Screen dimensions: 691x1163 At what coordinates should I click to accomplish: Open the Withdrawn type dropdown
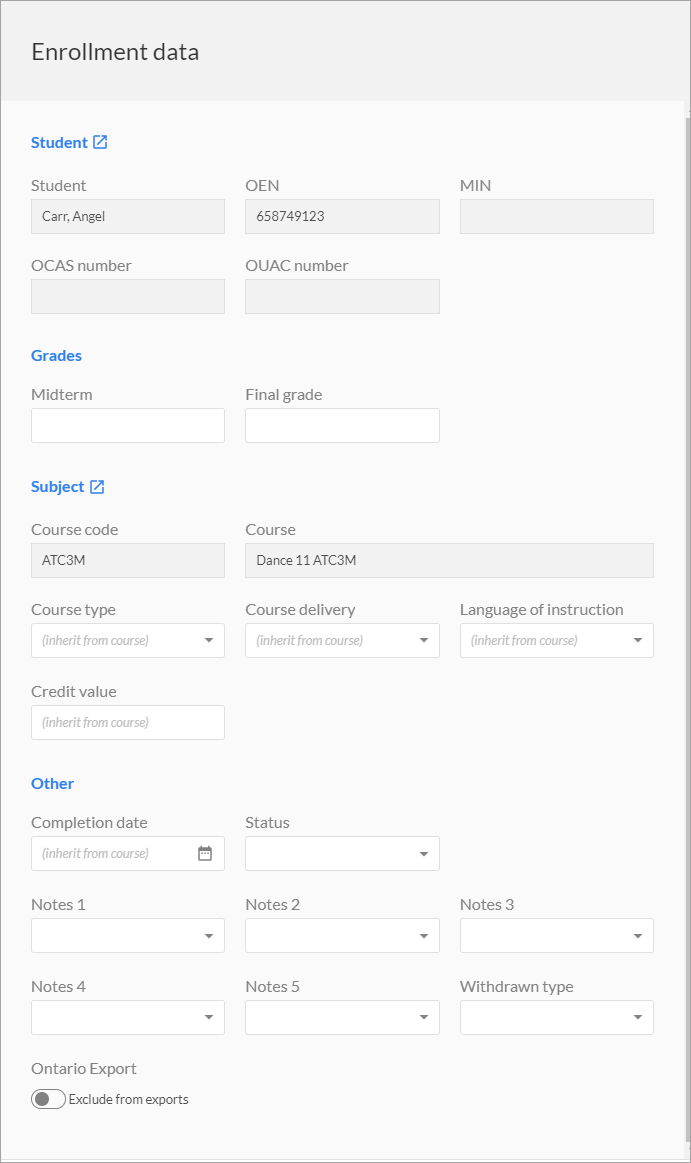[556, 1017]
